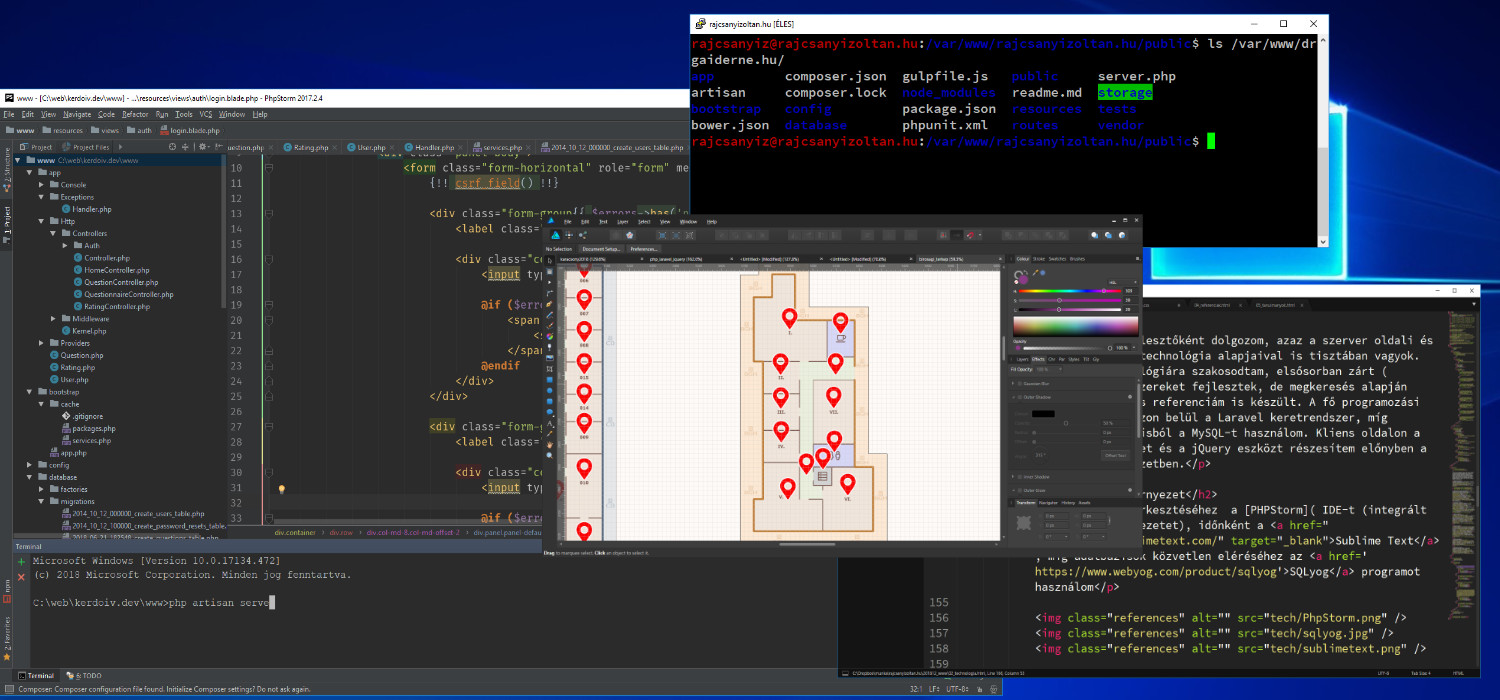Expand the config folder

[30, 465]
